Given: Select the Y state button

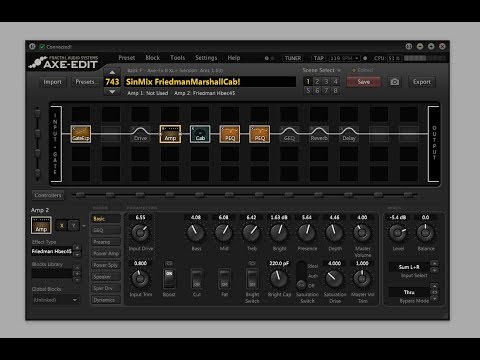Looking at the screenshot, I should tap(74, 226).
